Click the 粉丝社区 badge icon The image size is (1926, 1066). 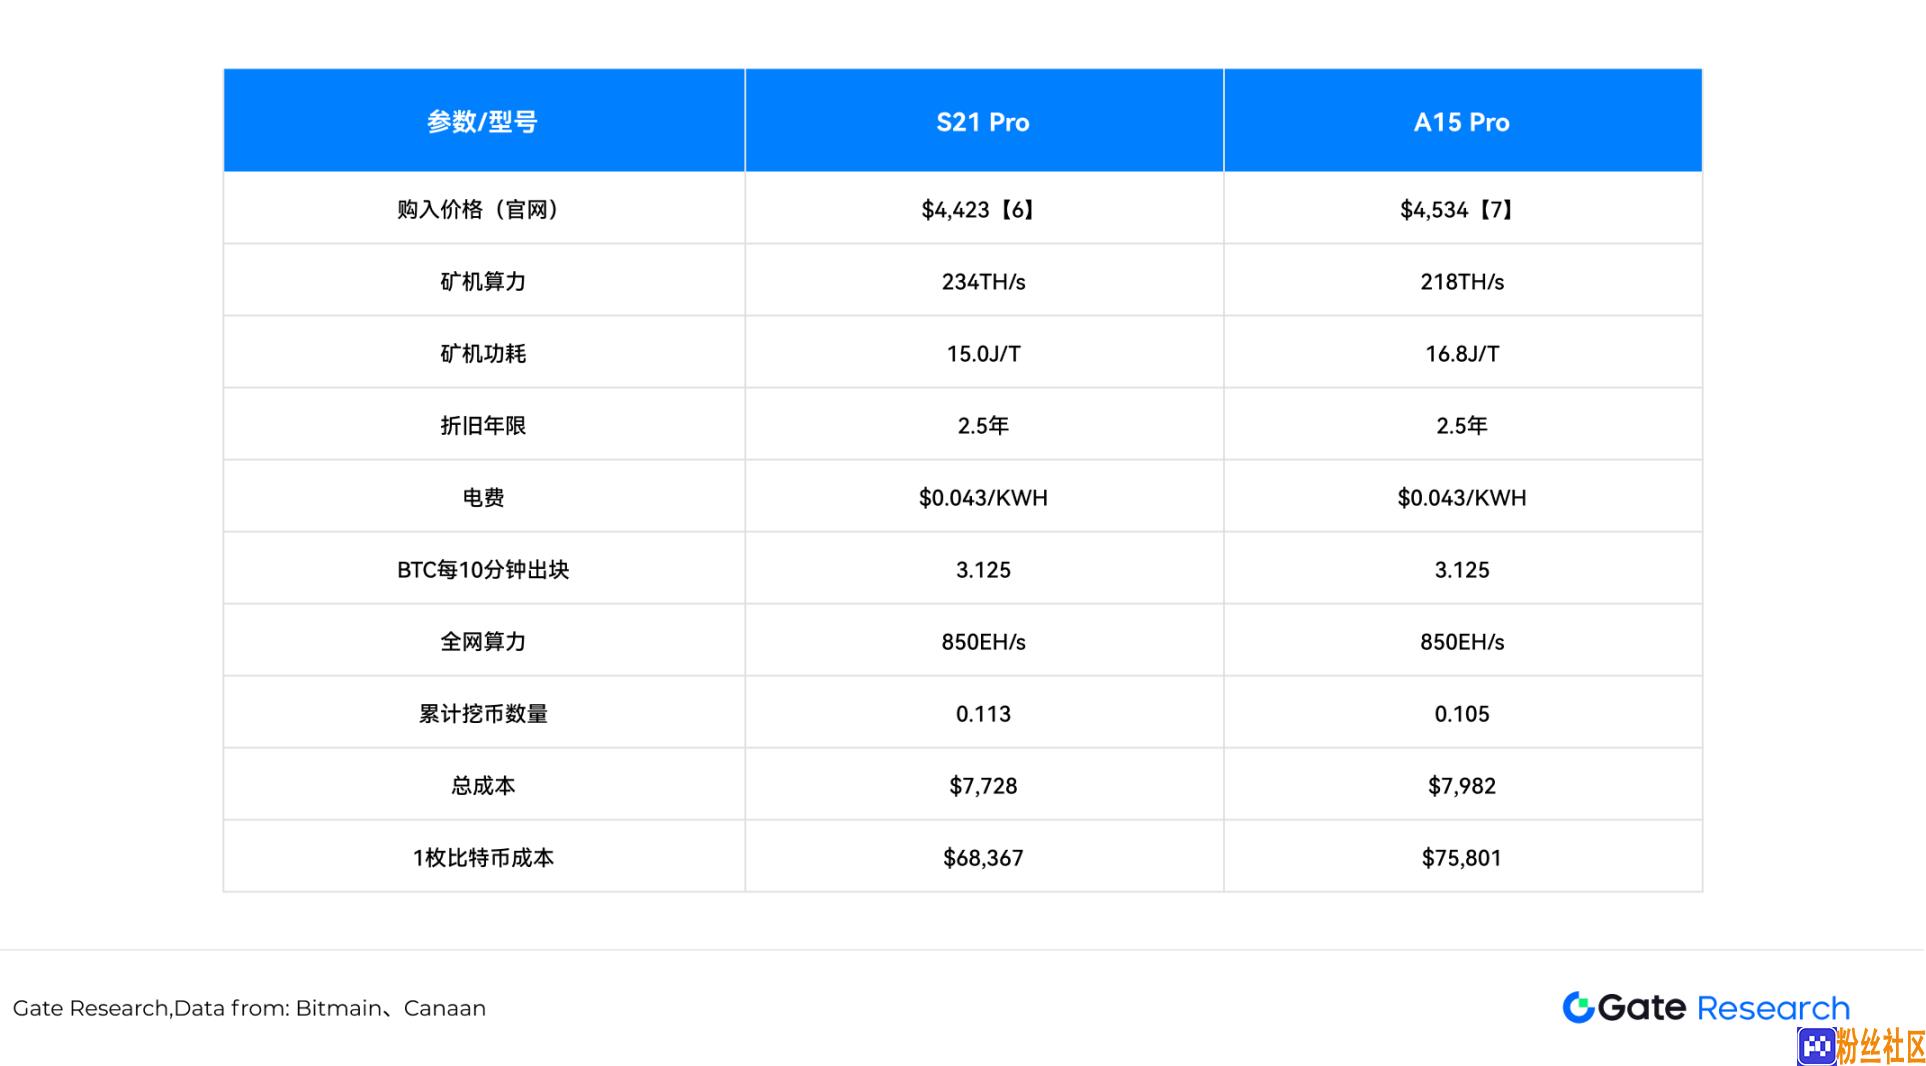1816,1047
